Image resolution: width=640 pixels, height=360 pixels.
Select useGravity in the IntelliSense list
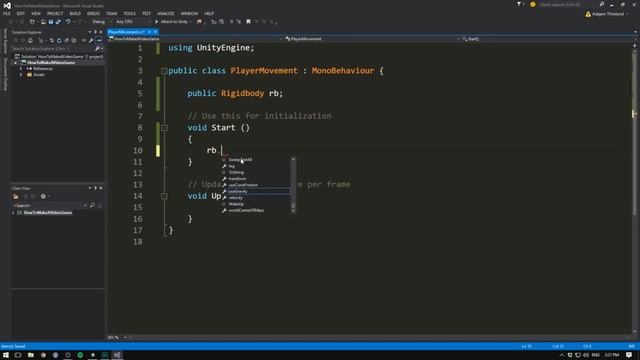(256, 191)
